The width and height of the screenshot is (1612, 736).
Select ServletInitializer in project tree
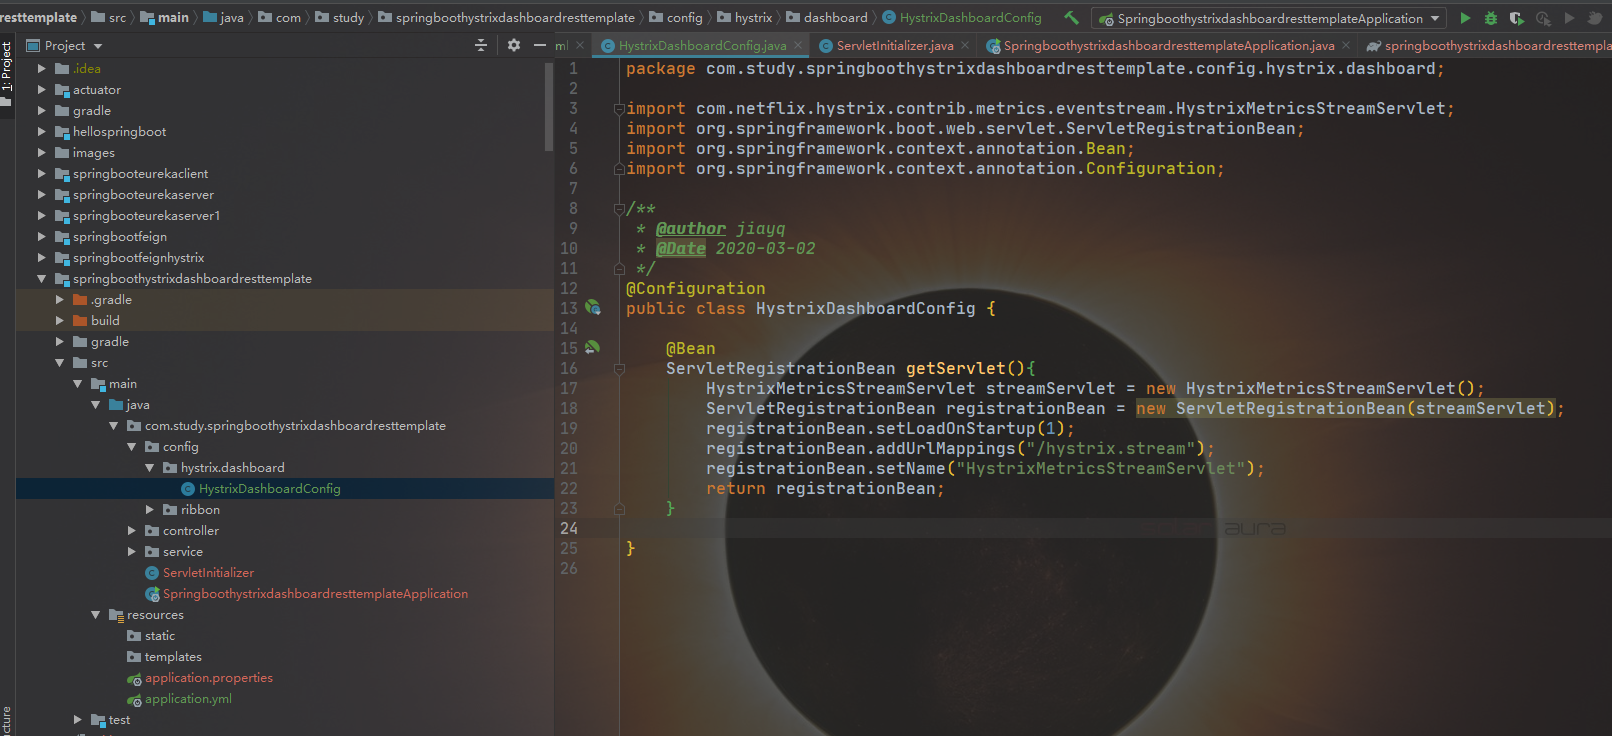208,572
